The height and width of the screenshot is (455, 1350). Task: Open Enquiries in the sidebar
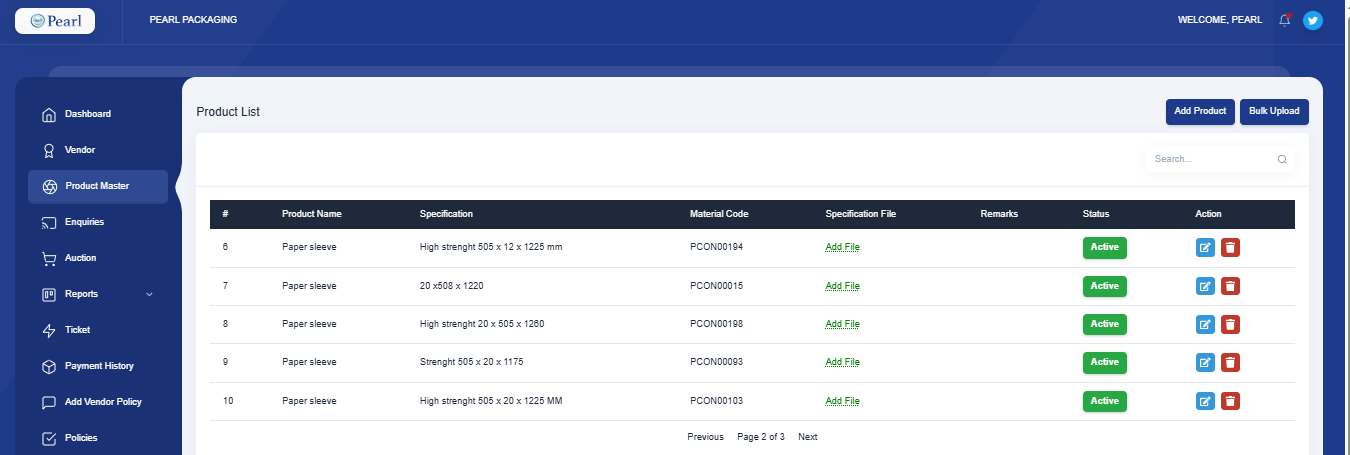coord(84,222)
